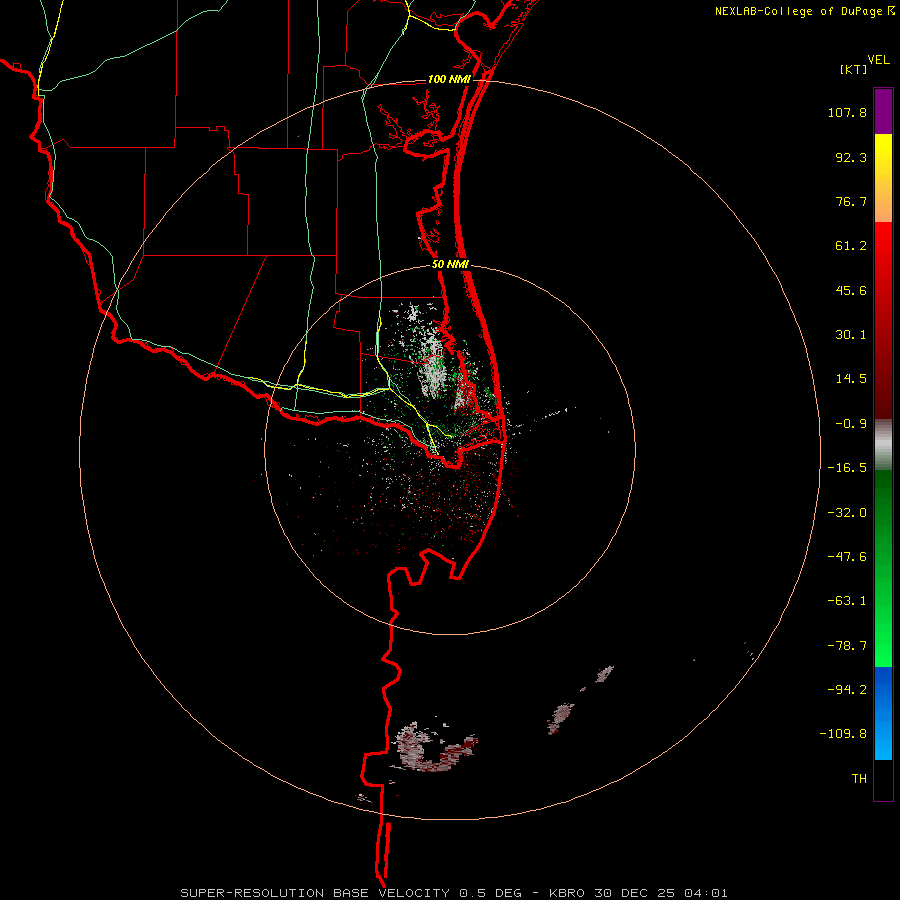The width and height of the screenshot is (900, 900).
Task: Click the 30.1 legend value
Action: coord(851,335)
